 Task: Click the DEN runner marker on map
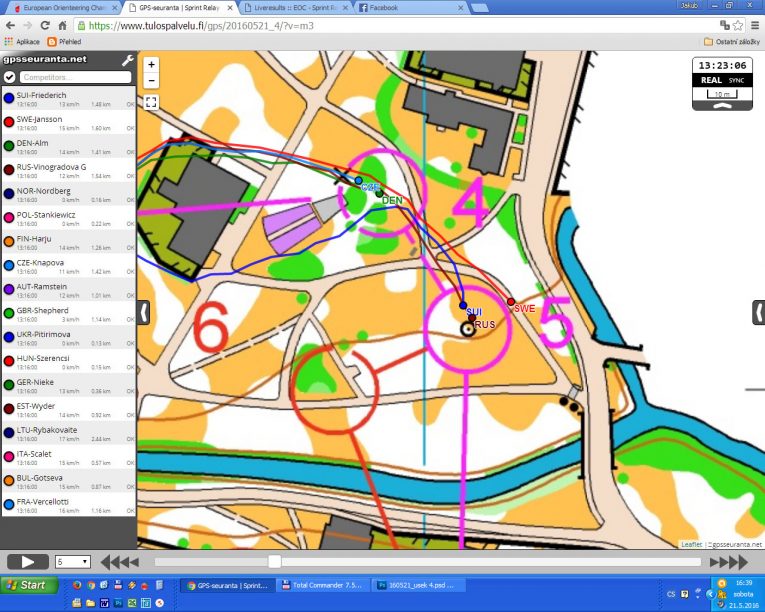click(380, 194)
